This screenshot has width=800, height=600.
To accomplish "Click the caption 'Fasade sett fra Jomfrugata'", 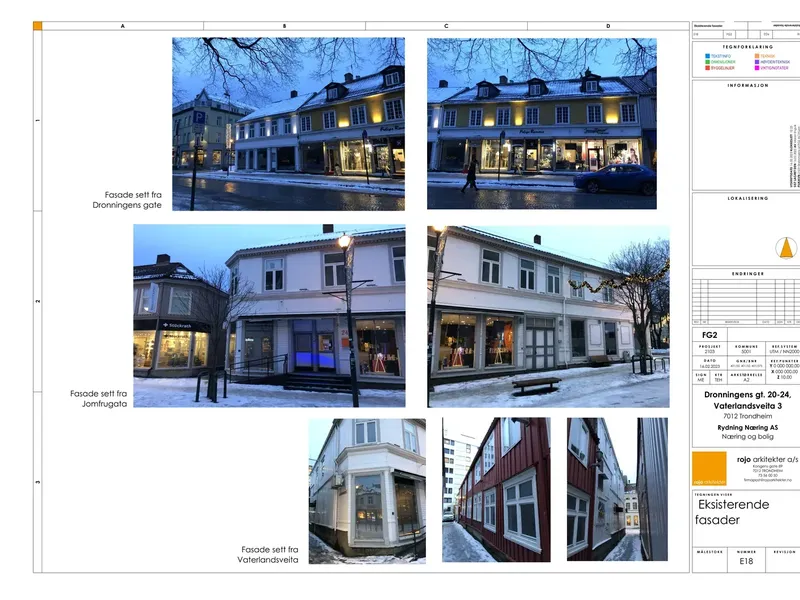I will [x=98, y=398].
